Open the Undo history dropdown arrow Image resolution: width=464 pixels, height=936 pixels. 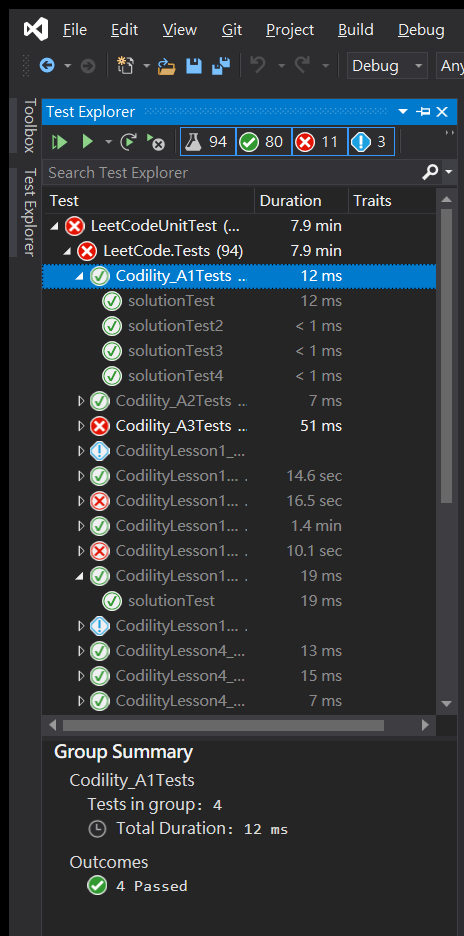[281, 66]
